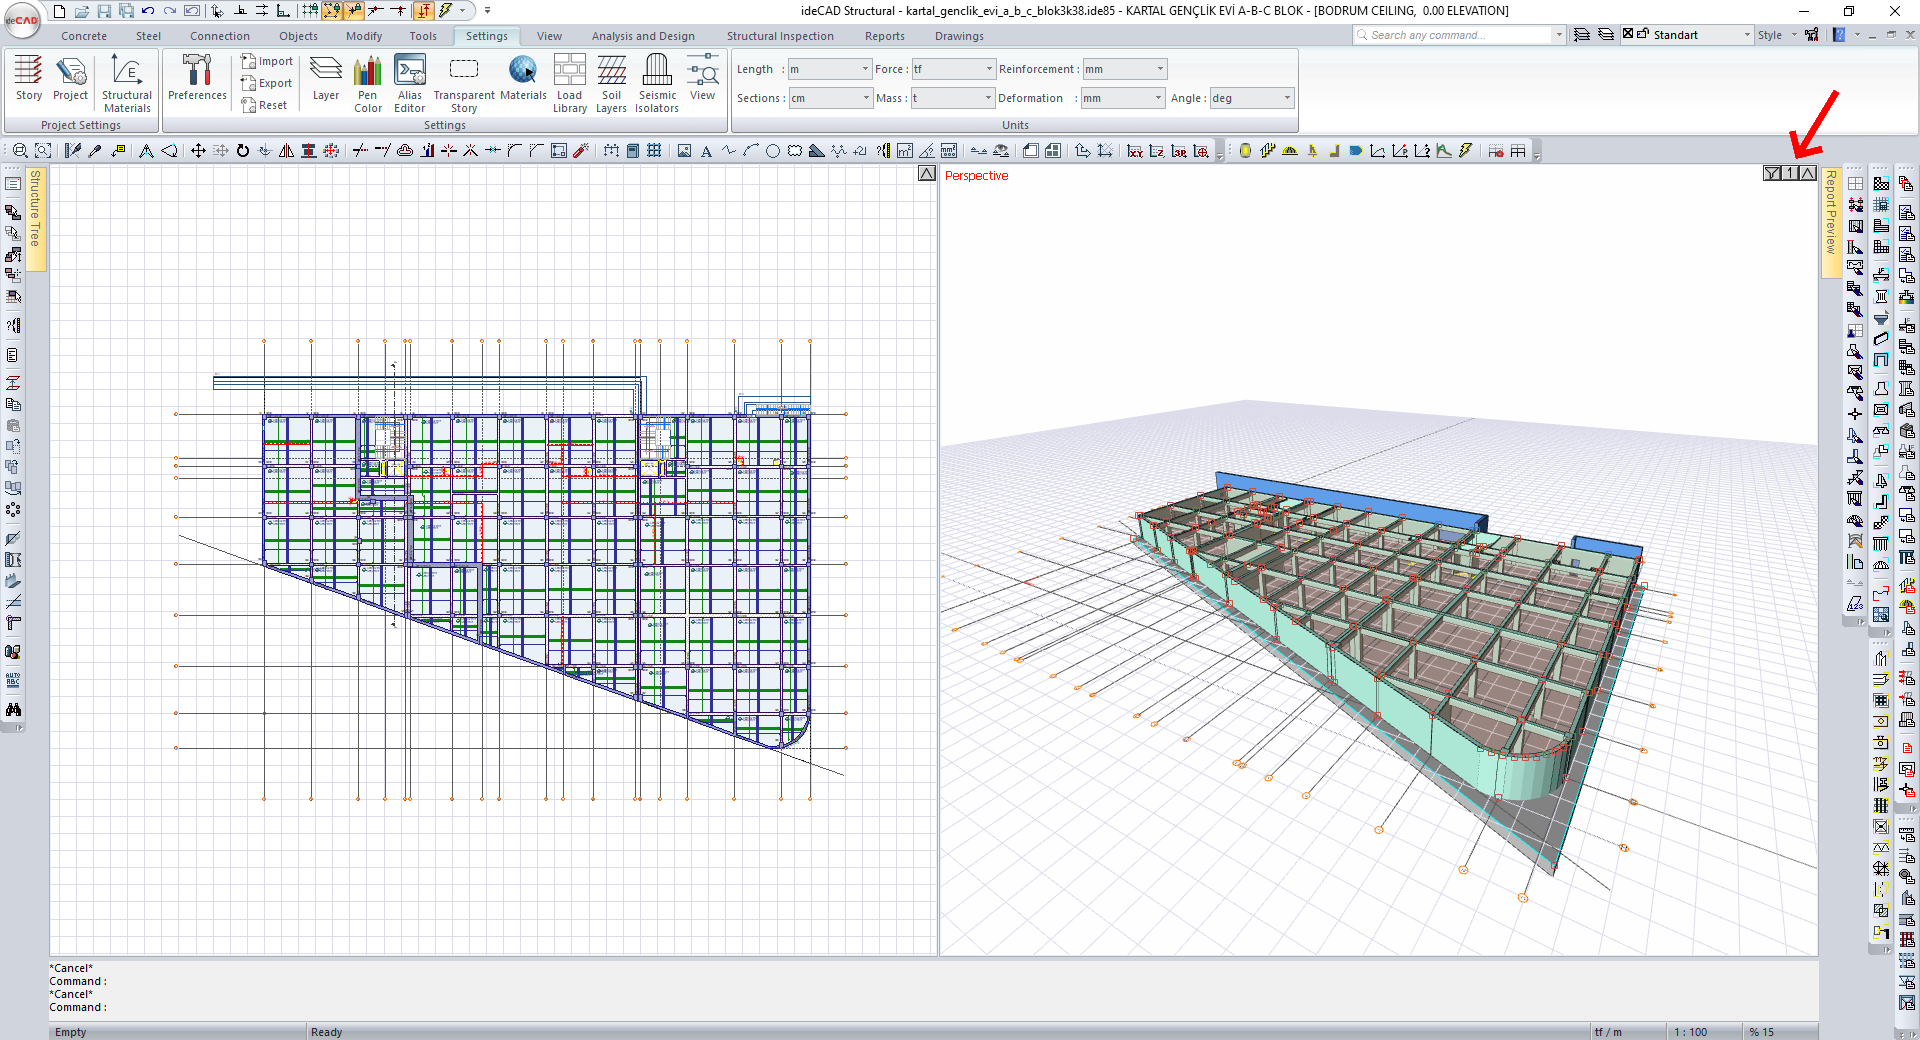1920x1040 pixels.
Task: Open Seismic Isolators settings
Action: pos(657,83)
